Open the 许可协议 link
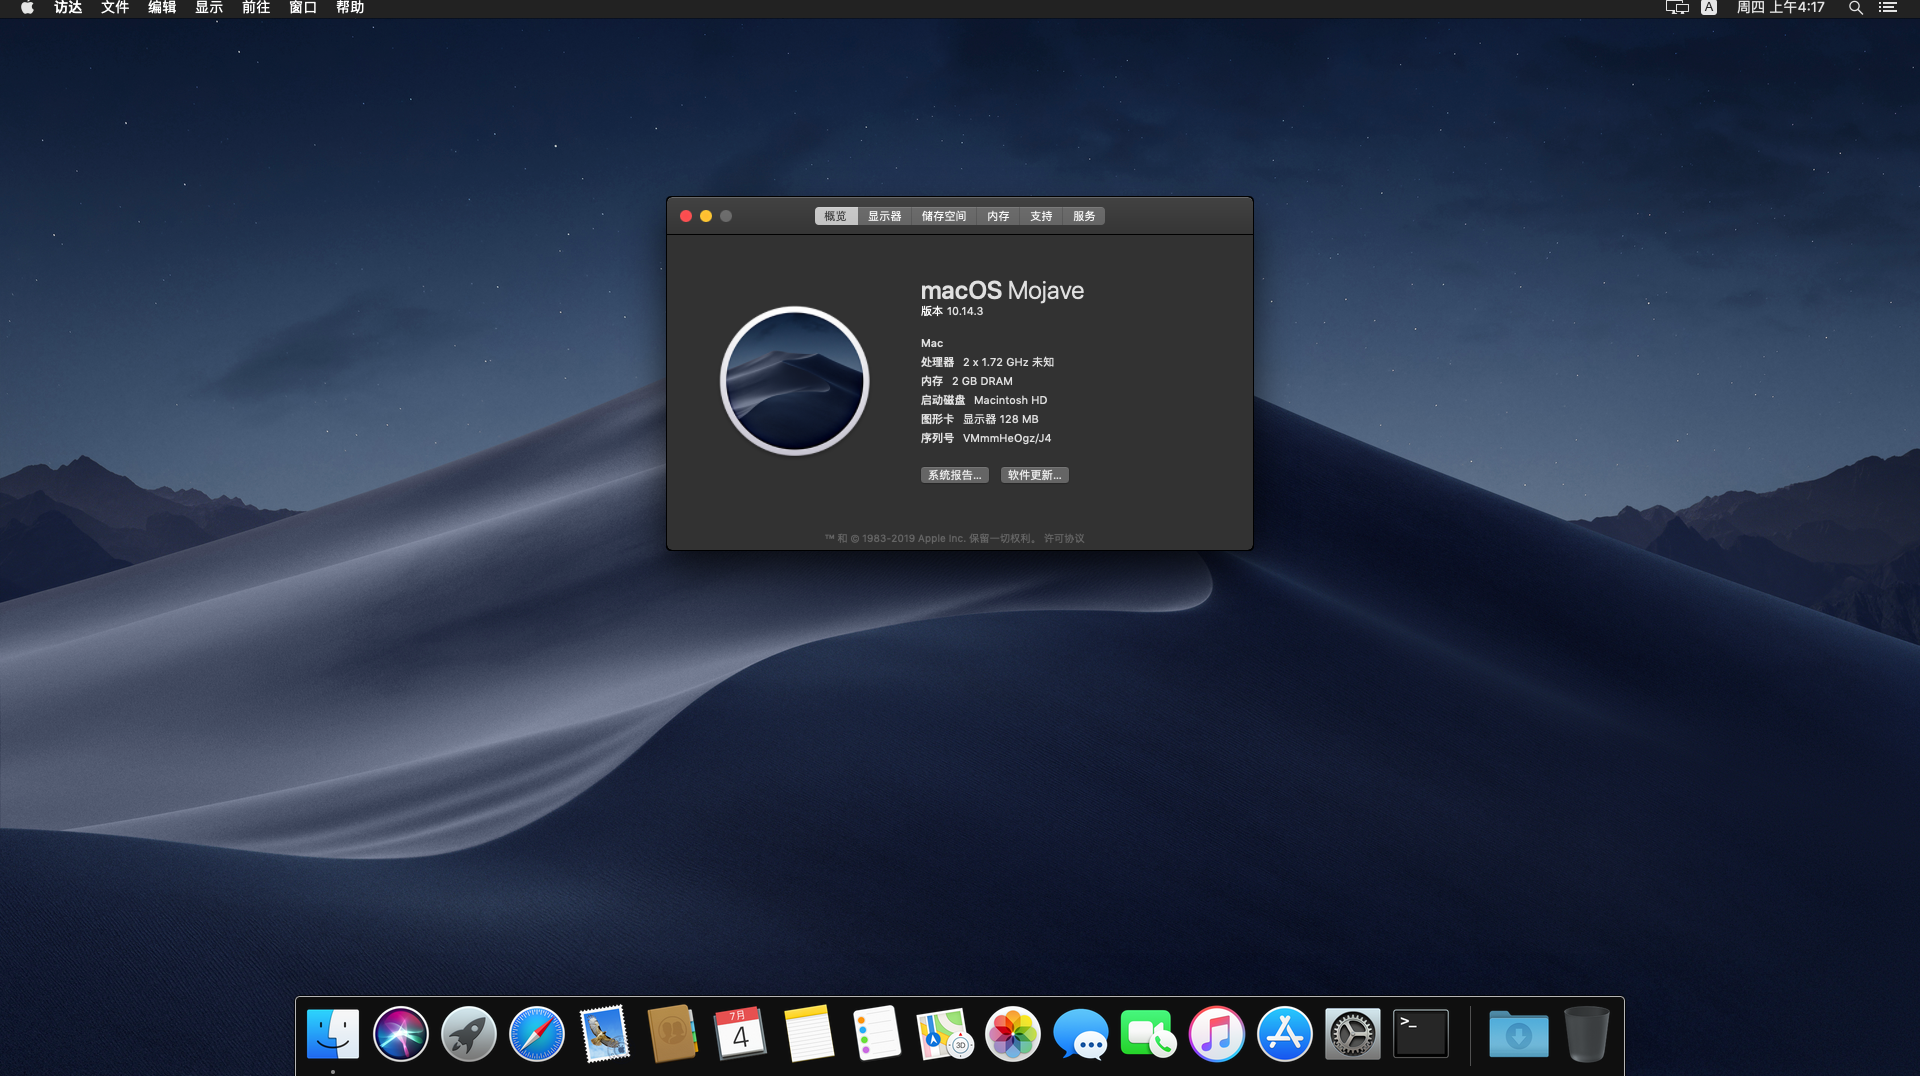This screenshot has height=1076, width=1920. click(1064, 538)
